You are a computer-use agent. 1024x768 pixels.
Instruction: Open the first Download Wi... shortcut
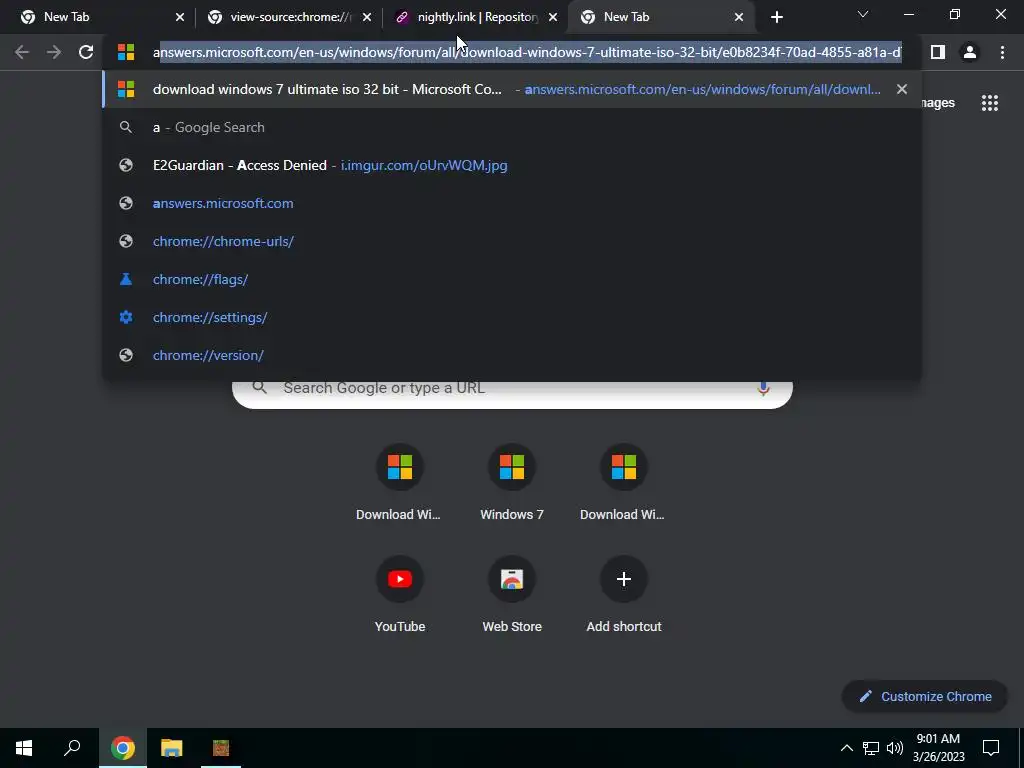click(400, 483)
